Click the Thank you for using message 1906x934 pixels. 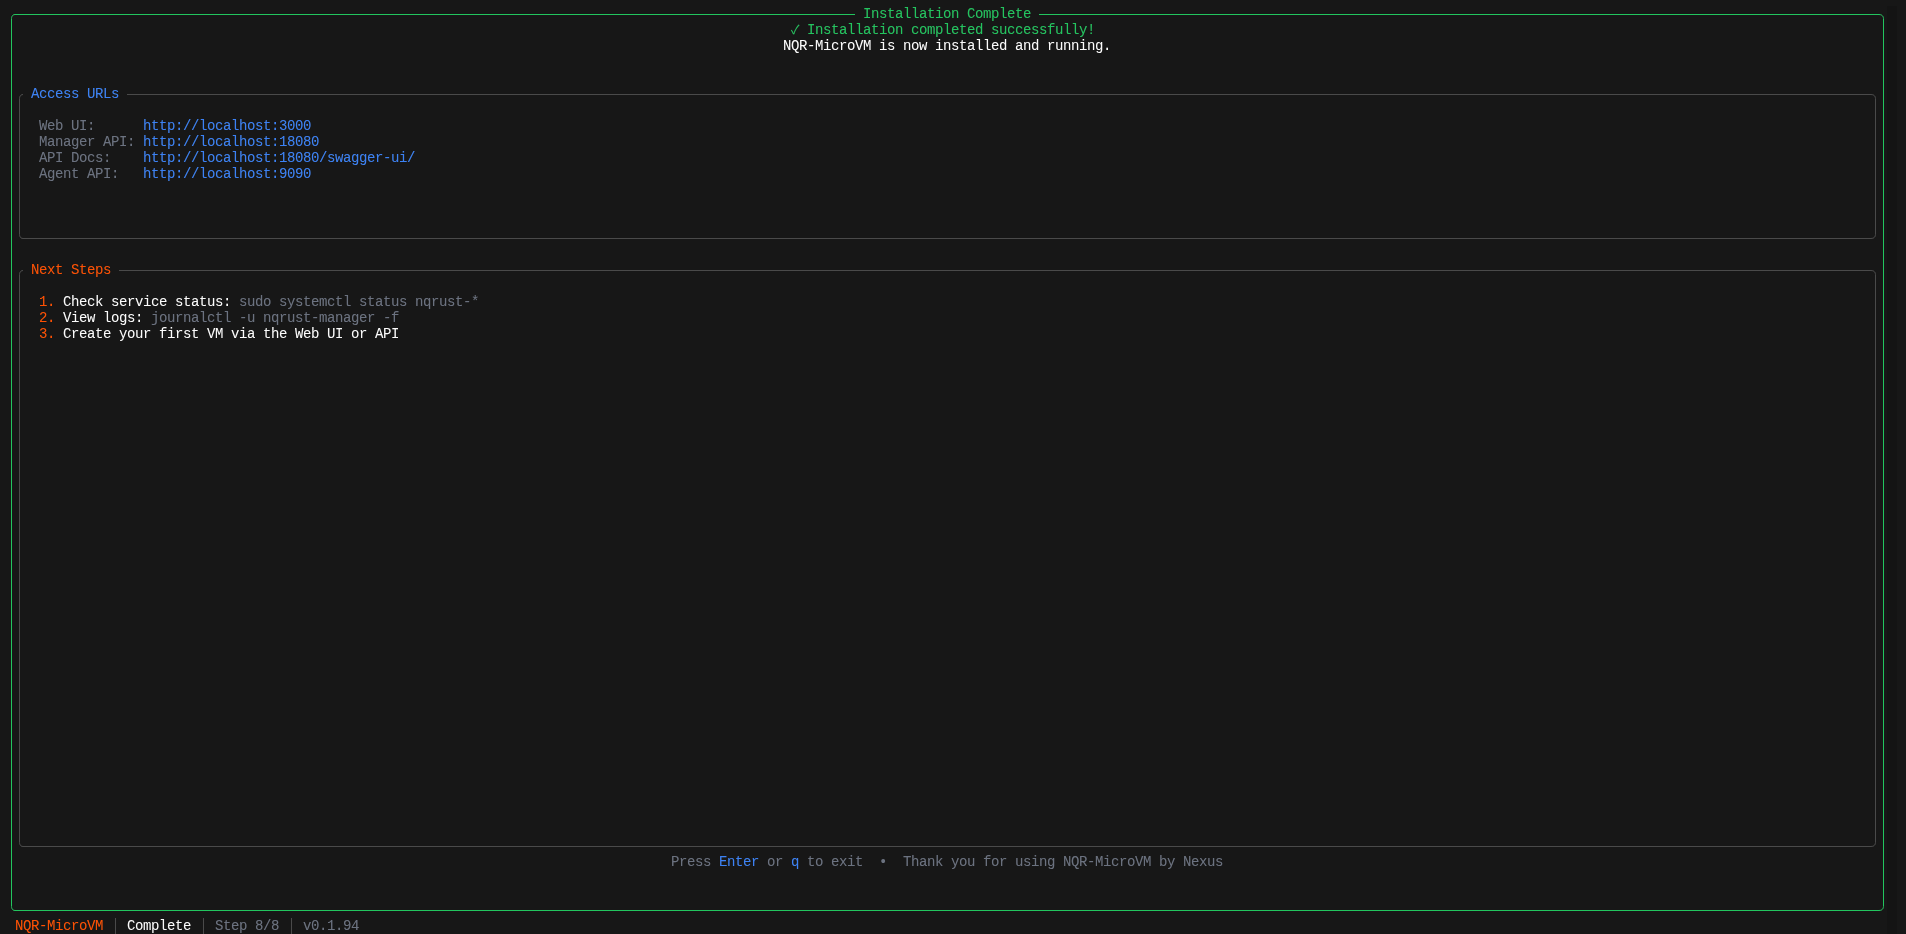[1062, 862]
